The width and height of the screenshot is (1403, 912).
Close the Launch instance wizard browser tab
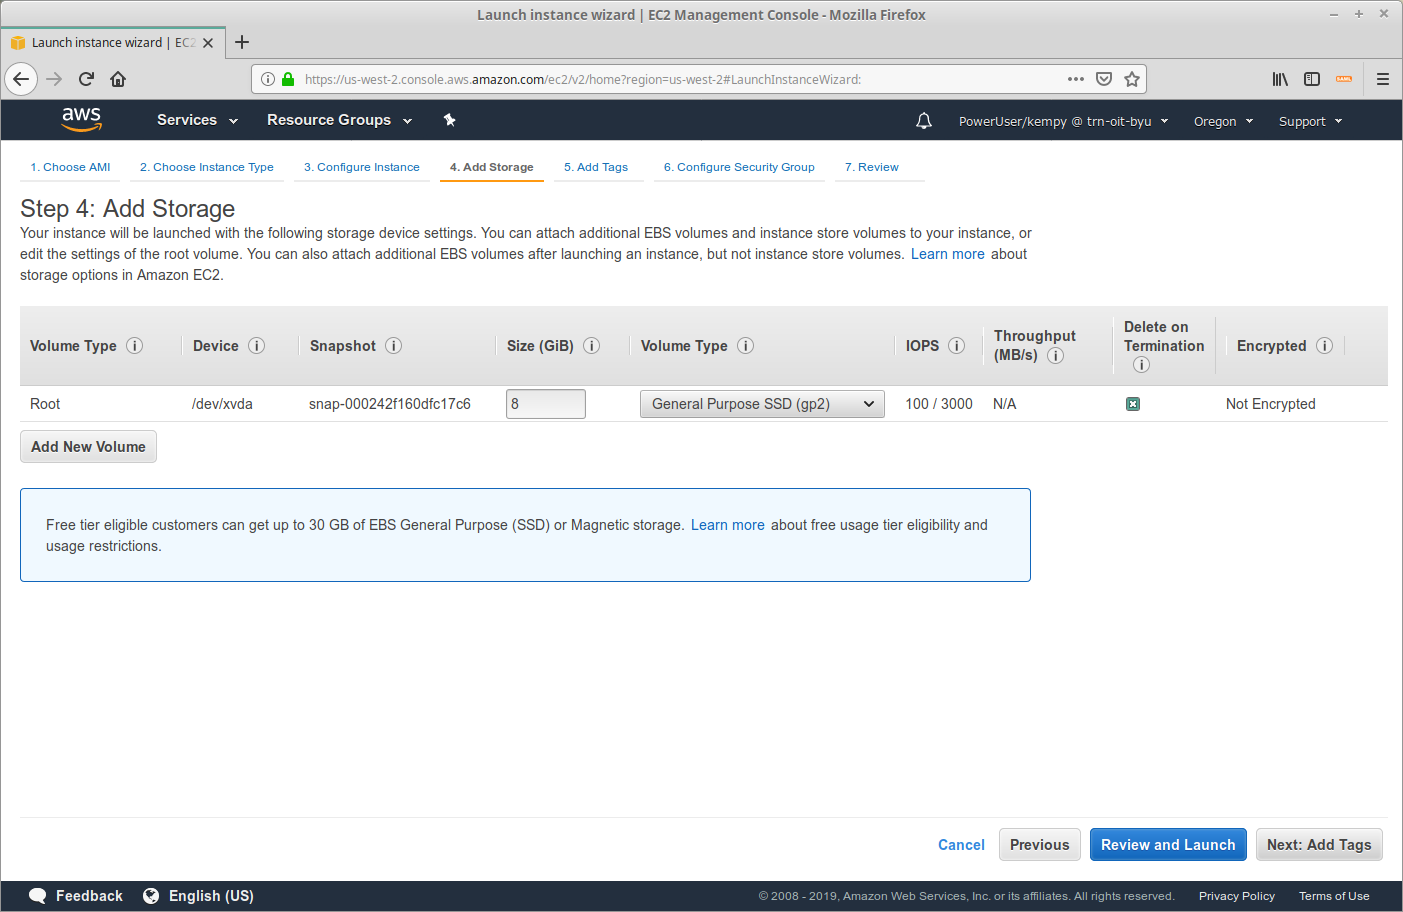click(208, 43)
